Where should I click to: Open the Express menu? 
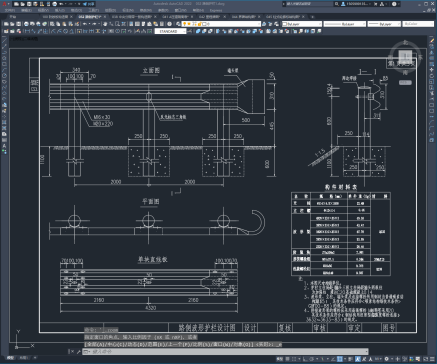pos(216,10)
